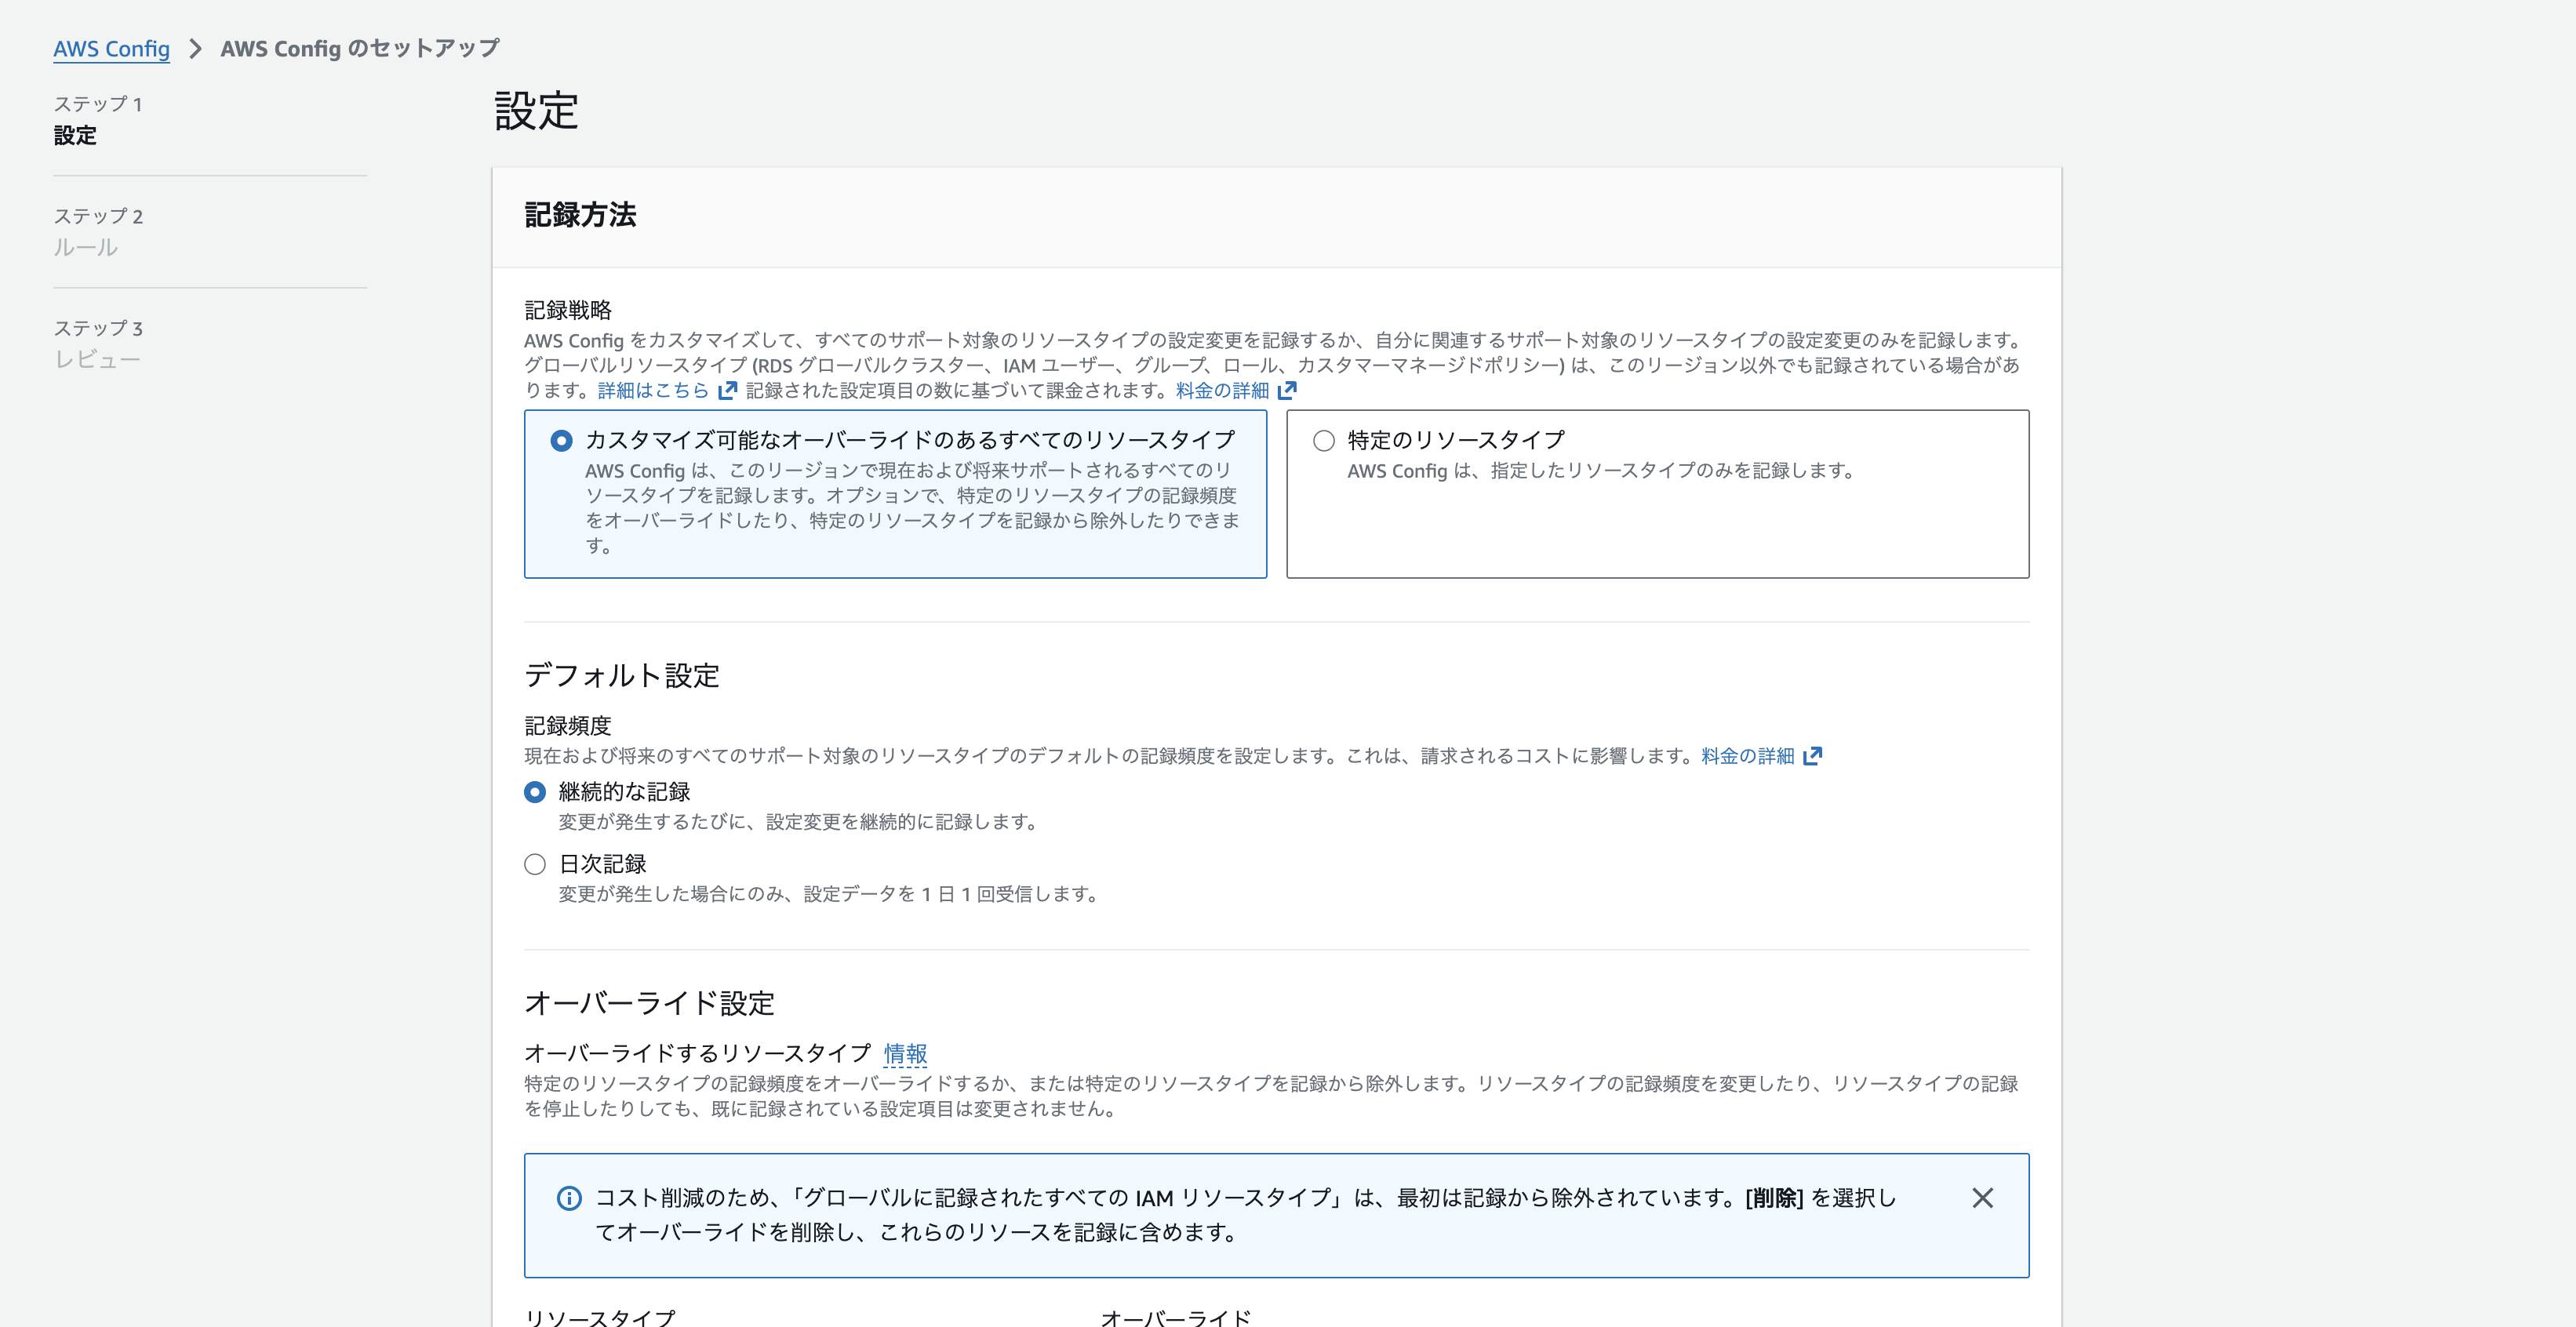Image resolution: width=2576 pixels, height=1327 pixels.
Task: Choose 継続的な記録 recording frequency
Action: [535, 792]
